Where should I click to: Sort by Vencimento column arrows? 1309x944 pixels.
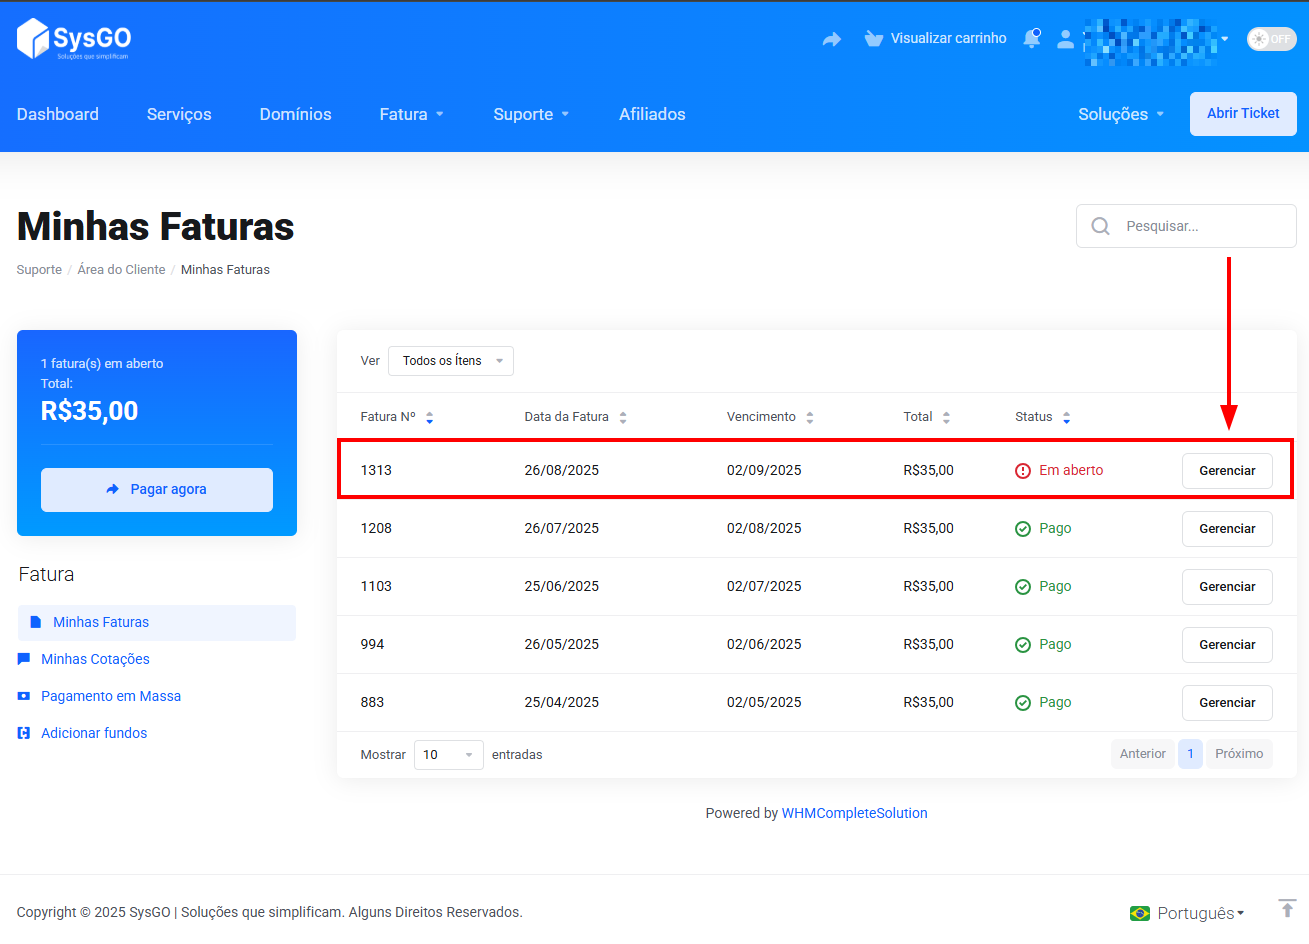pyautogui.click(x=810, y=418)
